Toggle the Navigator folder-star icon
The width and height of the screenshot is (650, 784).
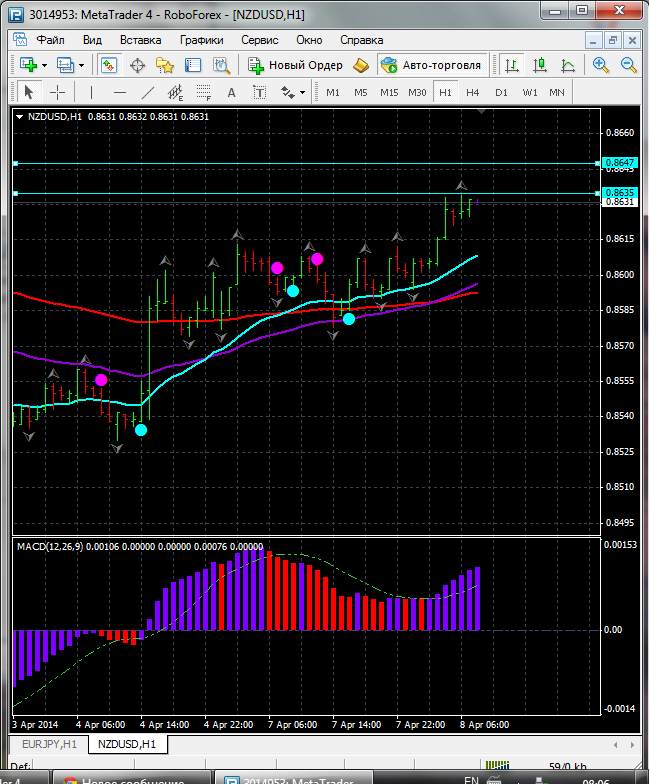pyautogui.click(x=164, y=66)
